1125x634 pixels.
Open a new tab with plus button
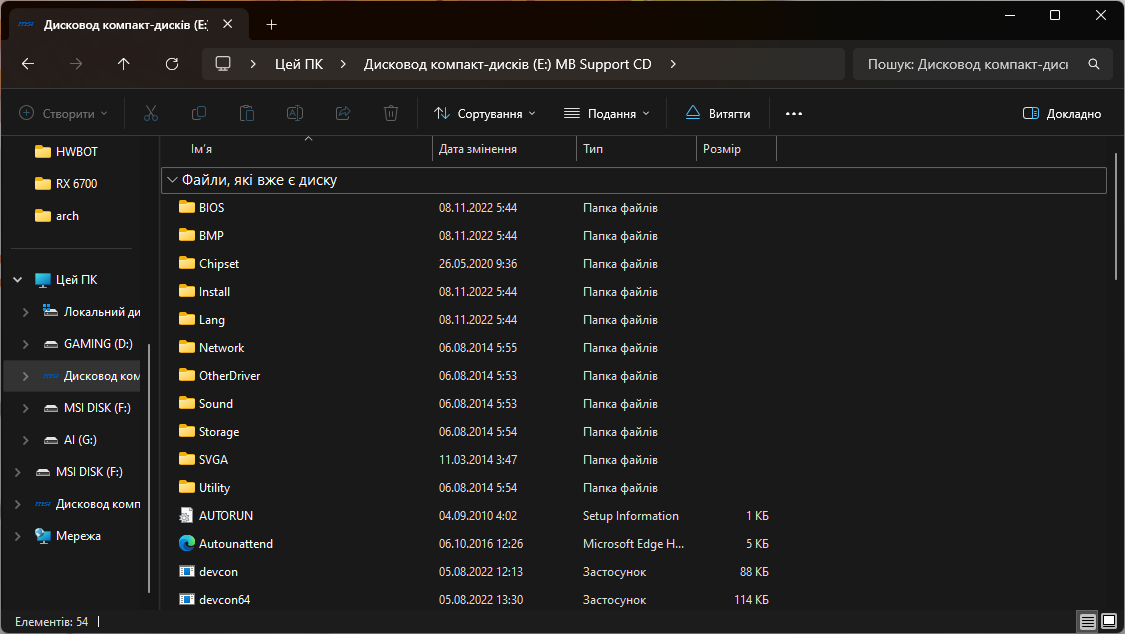[271, 25]
